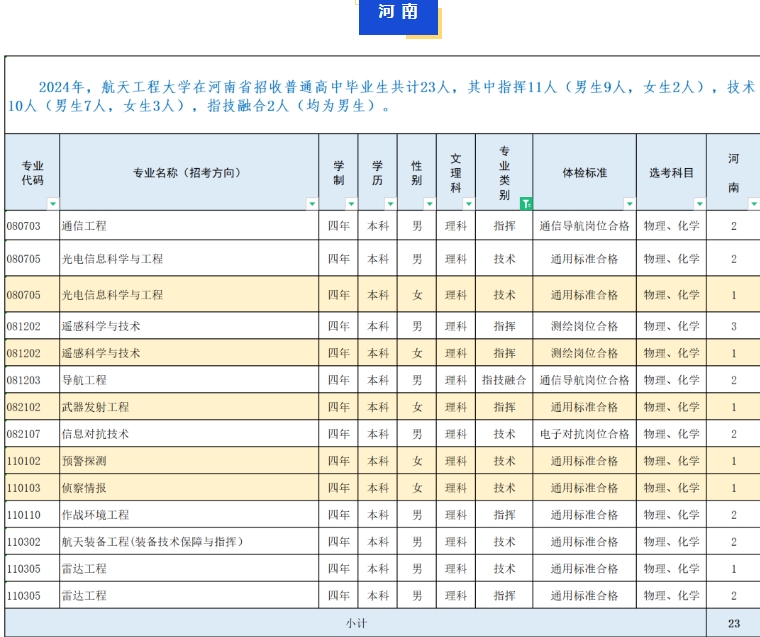Click the 小计 subtotal row label
The height and width of the screenshot is (637, 760).
[356, 622]
